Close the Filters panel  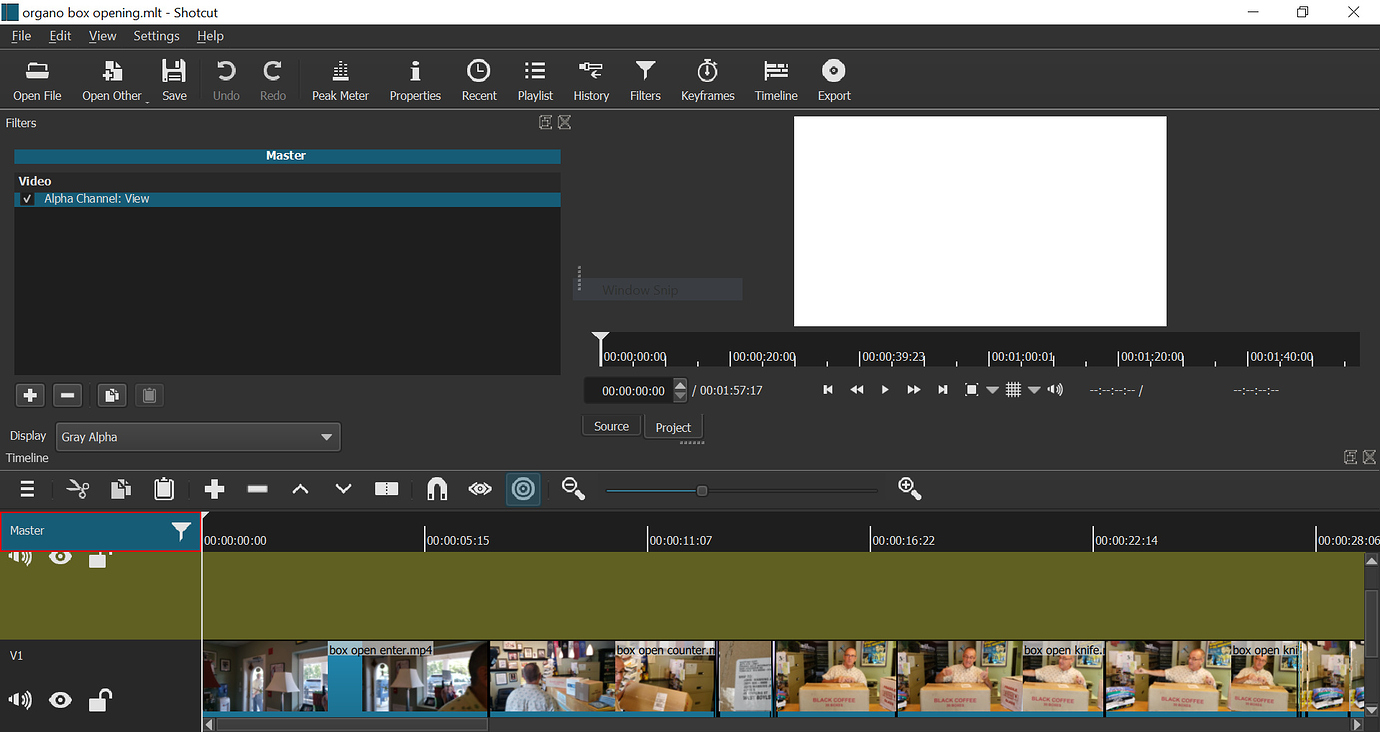click(564, 122)
